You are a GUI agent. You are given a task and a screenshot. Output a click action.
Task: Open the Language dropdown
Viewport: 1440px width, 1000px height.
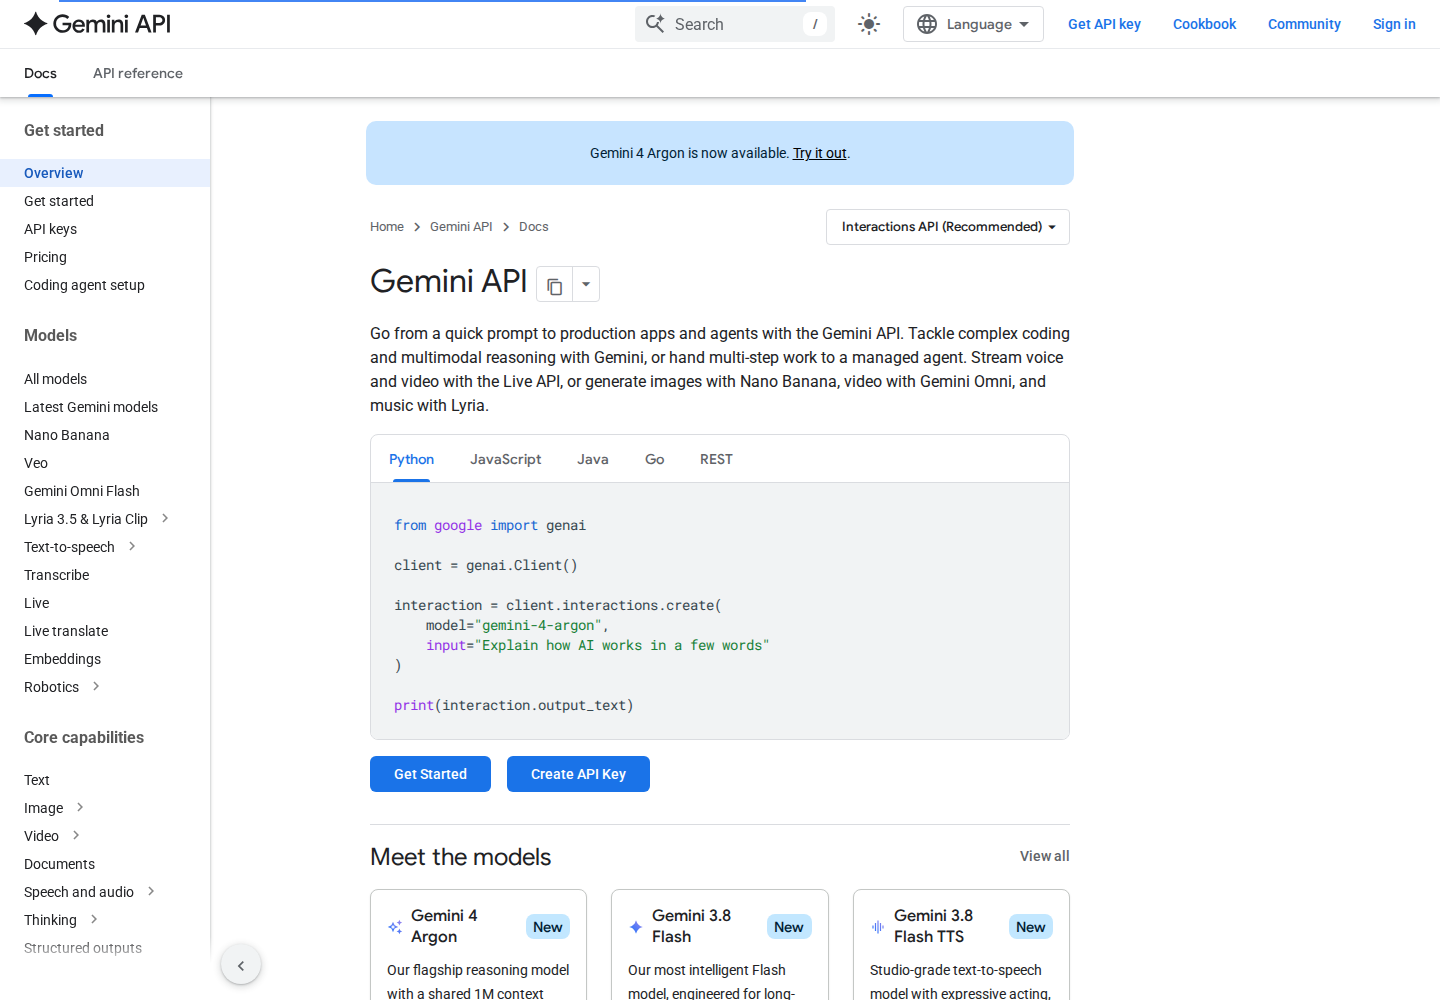click(973, 24)
